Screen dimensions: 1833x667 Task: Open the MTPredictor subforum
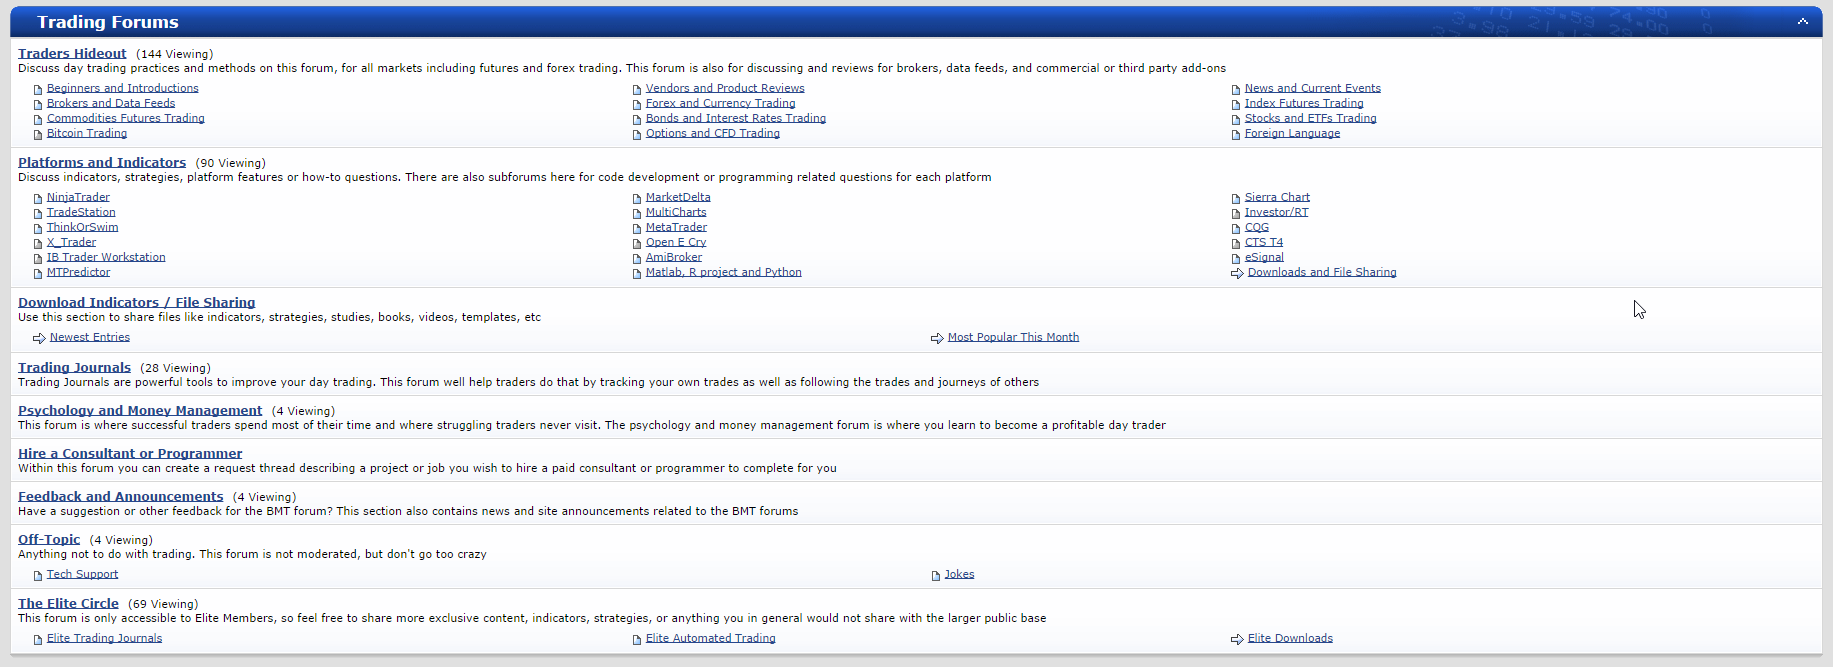78,272
